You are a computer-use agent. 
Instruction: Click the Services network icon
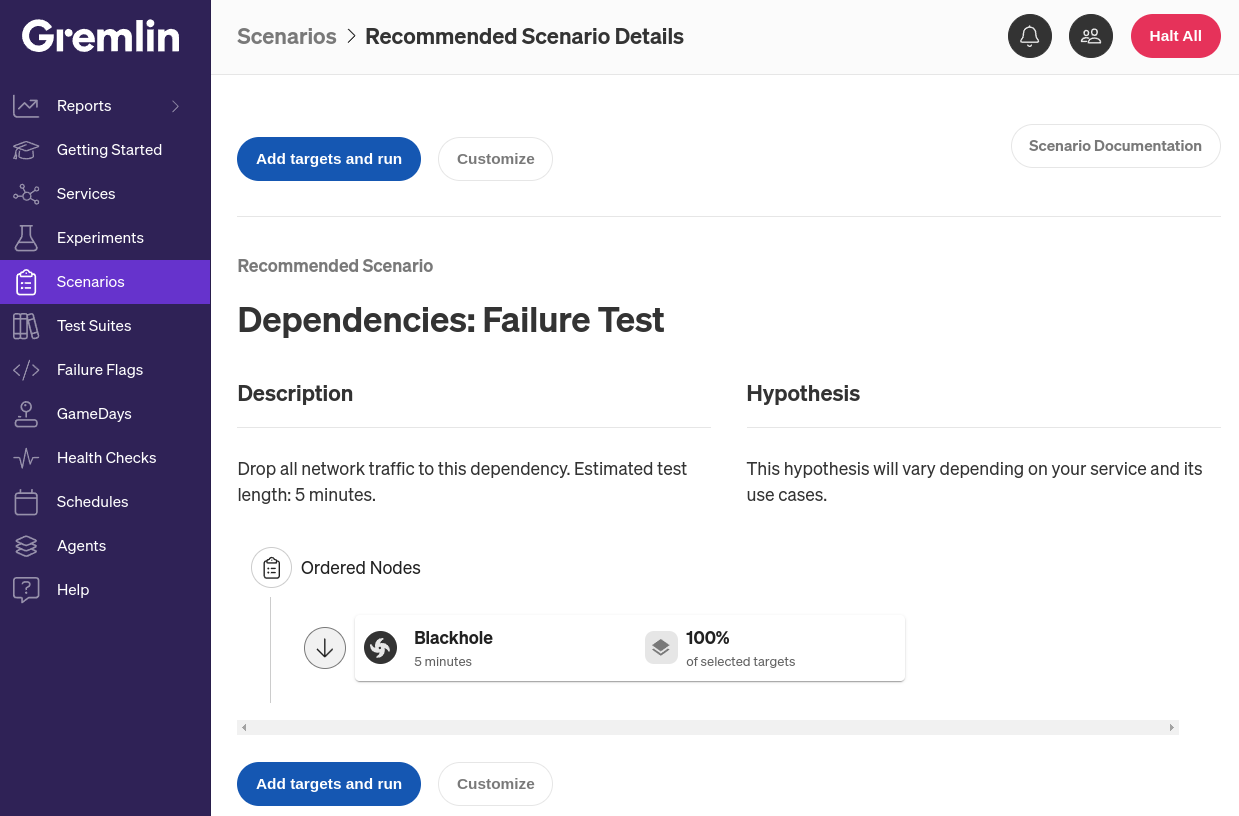(x=26, y=194)
